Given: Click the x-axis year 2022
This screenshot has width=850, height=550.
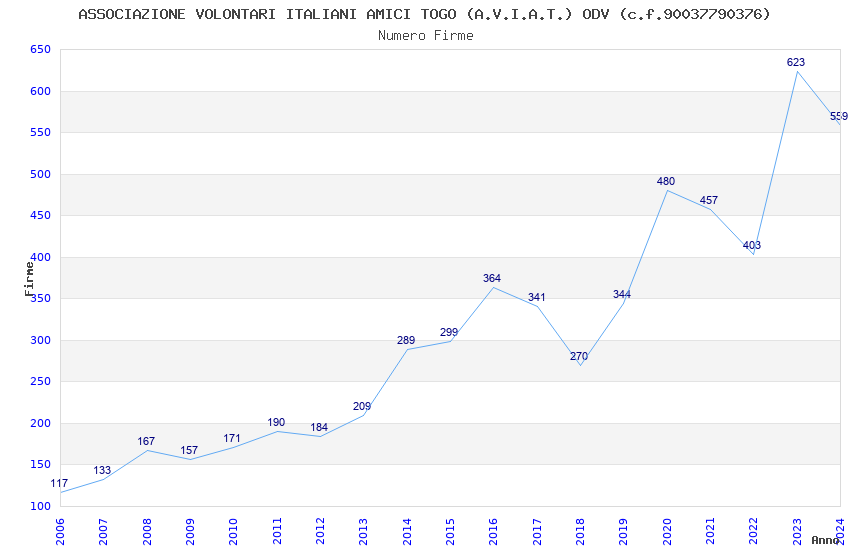Looking at the screenshot, I should point(754,531).
